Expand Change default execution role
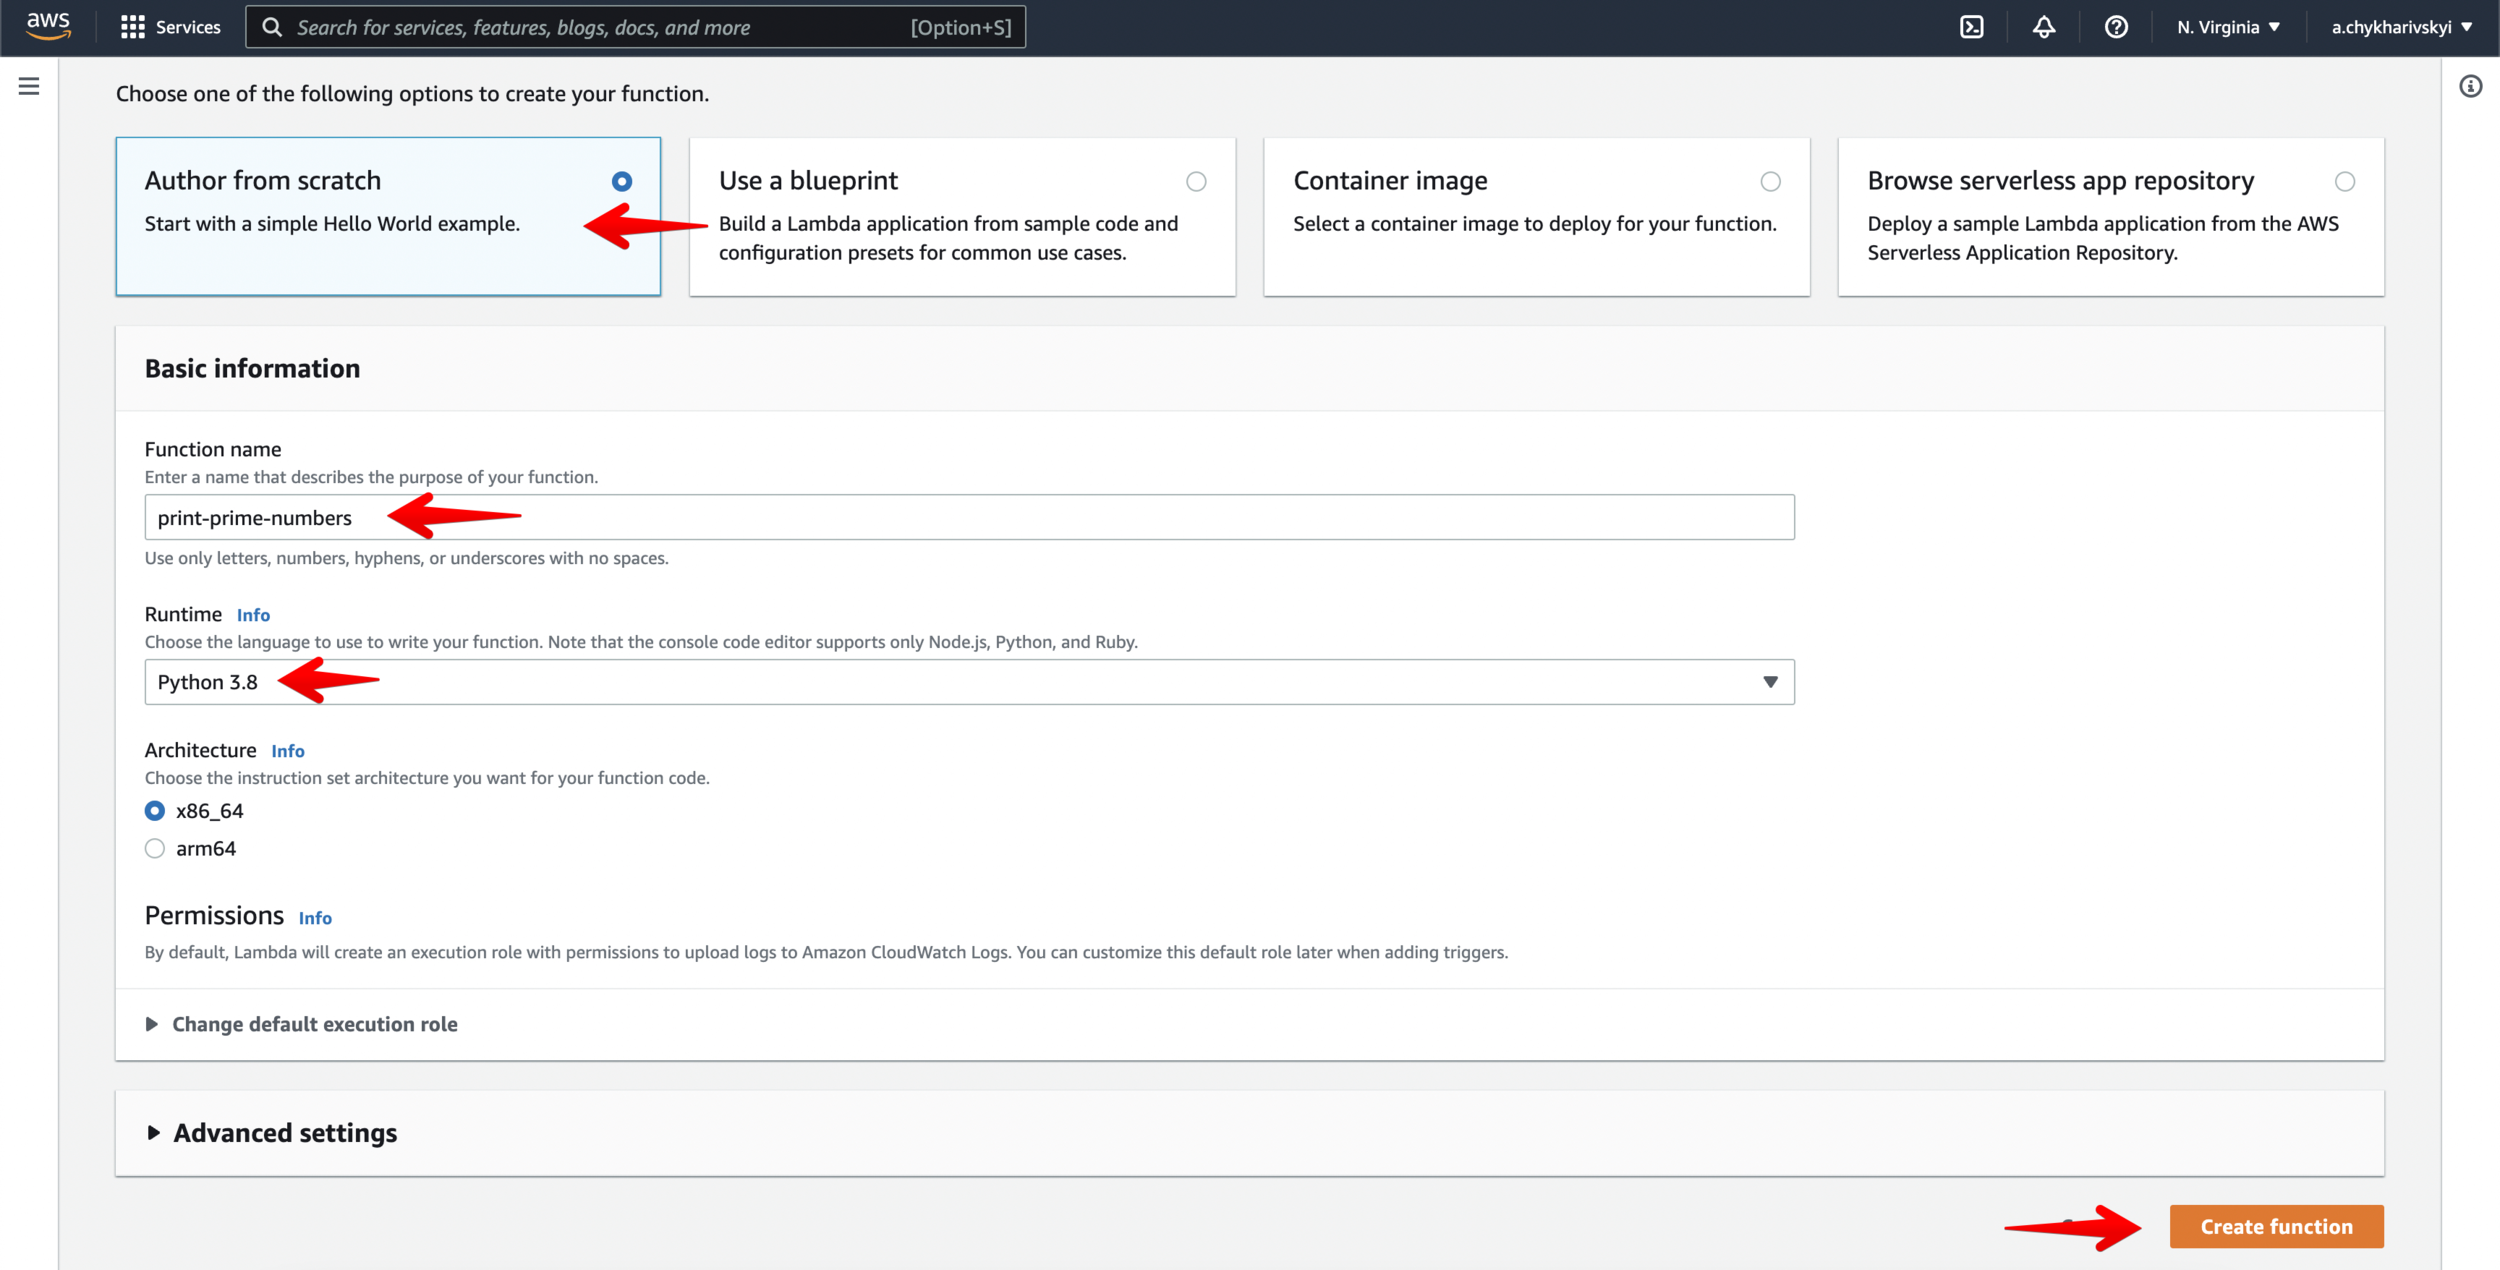The width and height of the screenshot is (2500, 1270). coord(313,1024)
